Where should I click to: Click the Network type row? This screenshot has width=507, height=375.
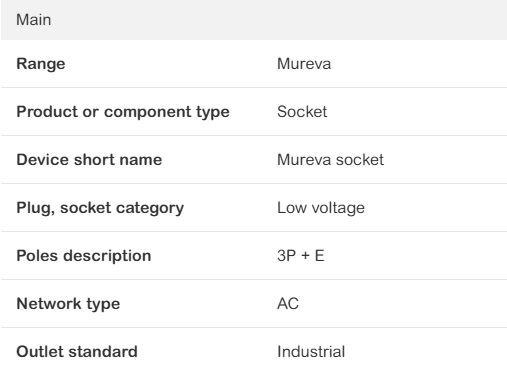pos(254,304)
